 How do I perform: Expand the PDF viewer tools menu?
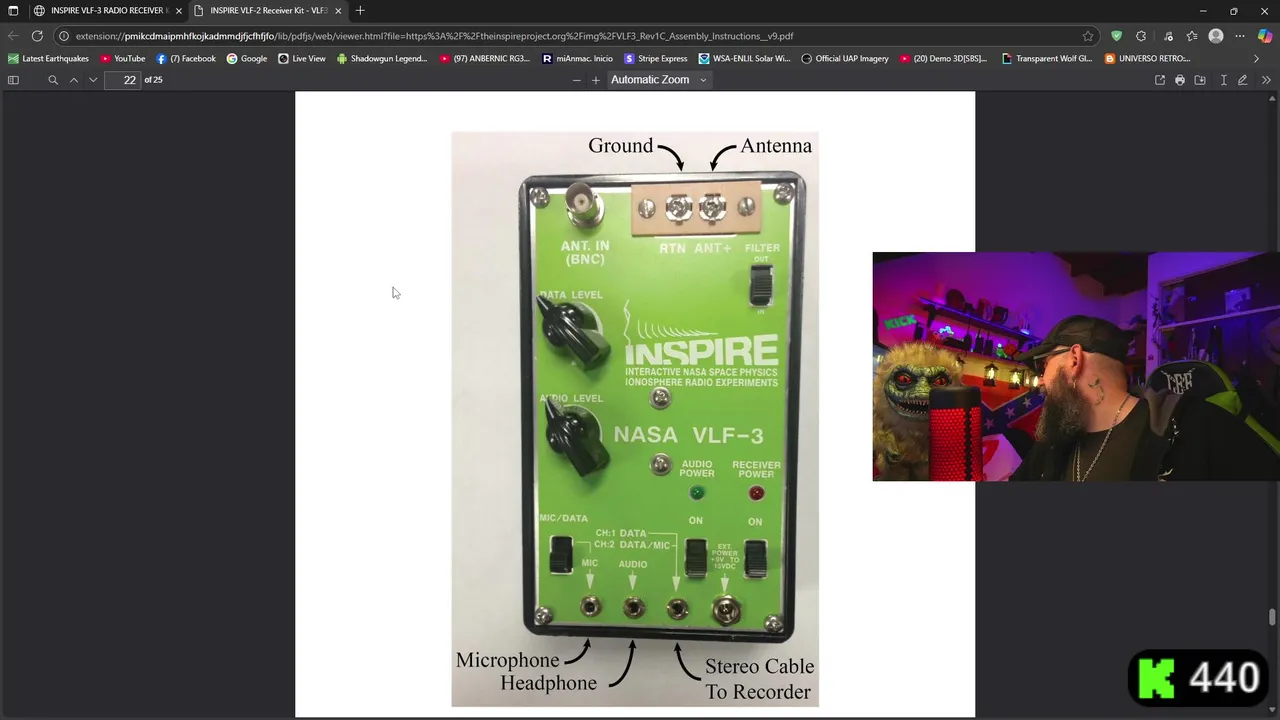point(1266,80)
